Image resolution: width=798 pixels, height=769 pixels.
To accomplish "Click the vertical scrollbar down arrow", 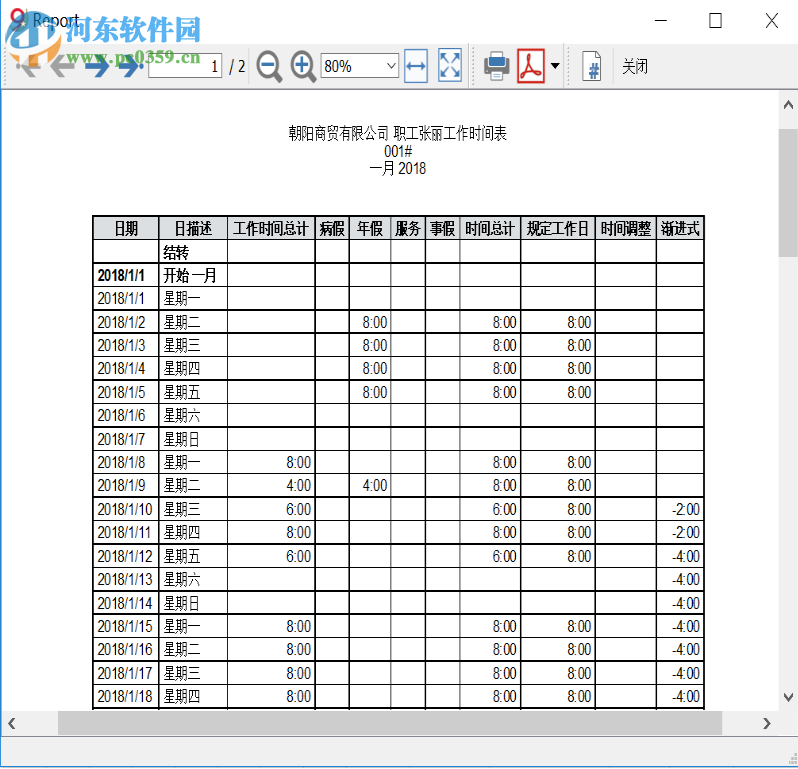I will tap(788, 696).
